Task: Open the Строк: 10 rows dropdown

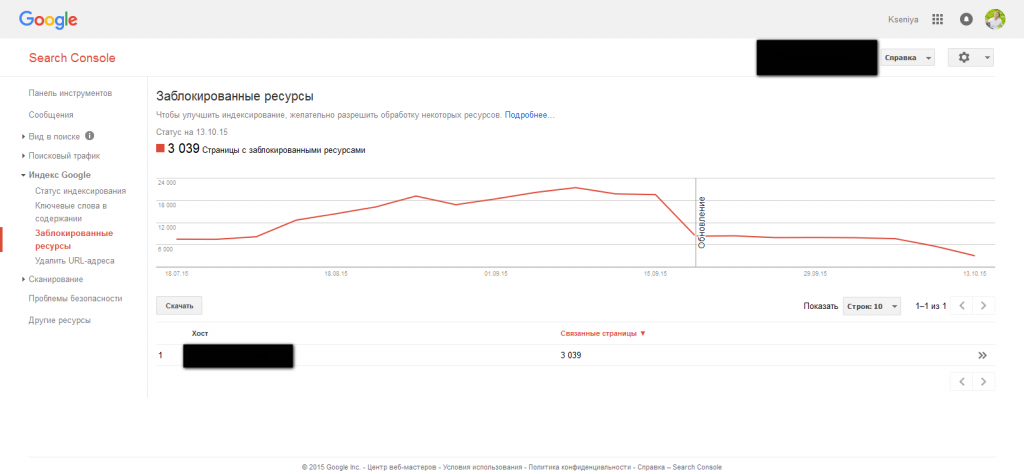Action: pos(872,306)
